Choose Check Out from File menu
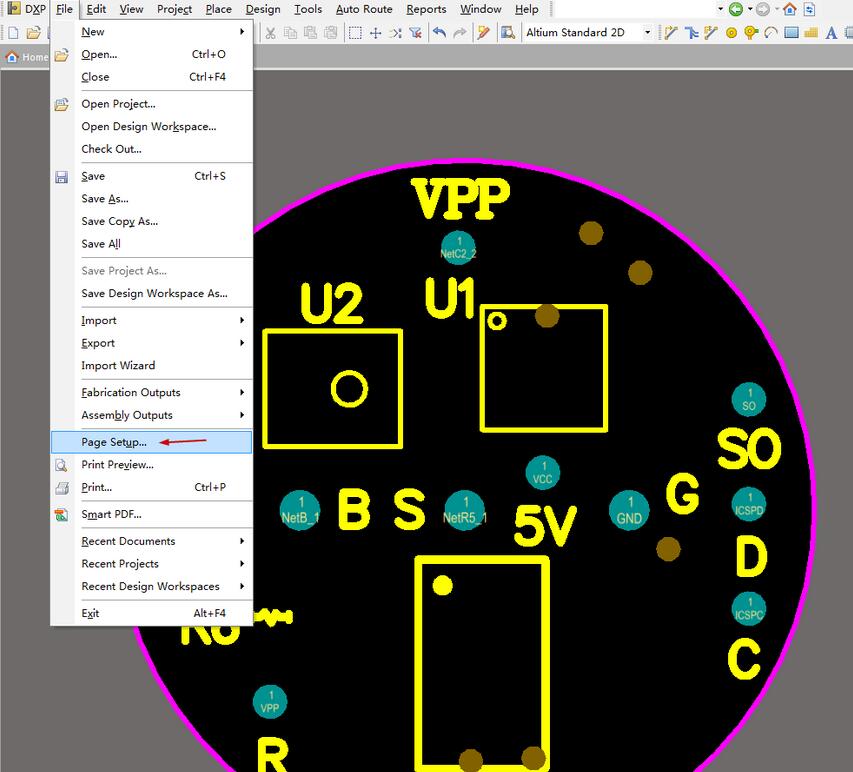Viewport: 853px width, 772px height. point(151,149)
